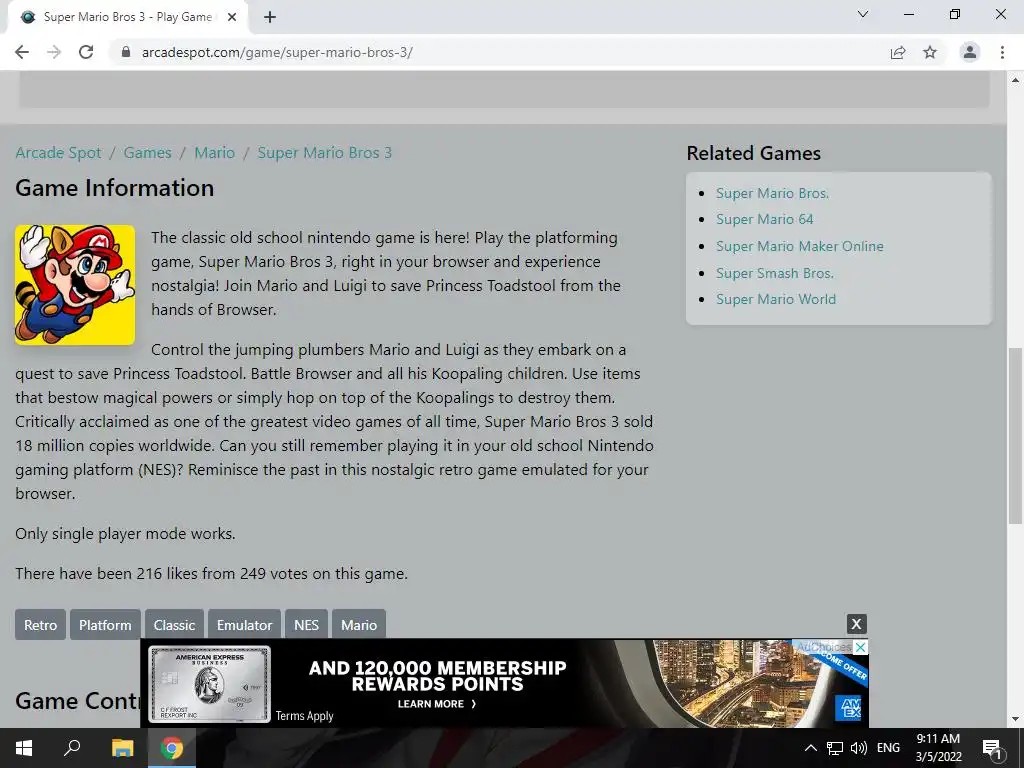Viewport: 1024px width, 768px height.
Task: Open network status tray icon
Action: pos(835,748)
